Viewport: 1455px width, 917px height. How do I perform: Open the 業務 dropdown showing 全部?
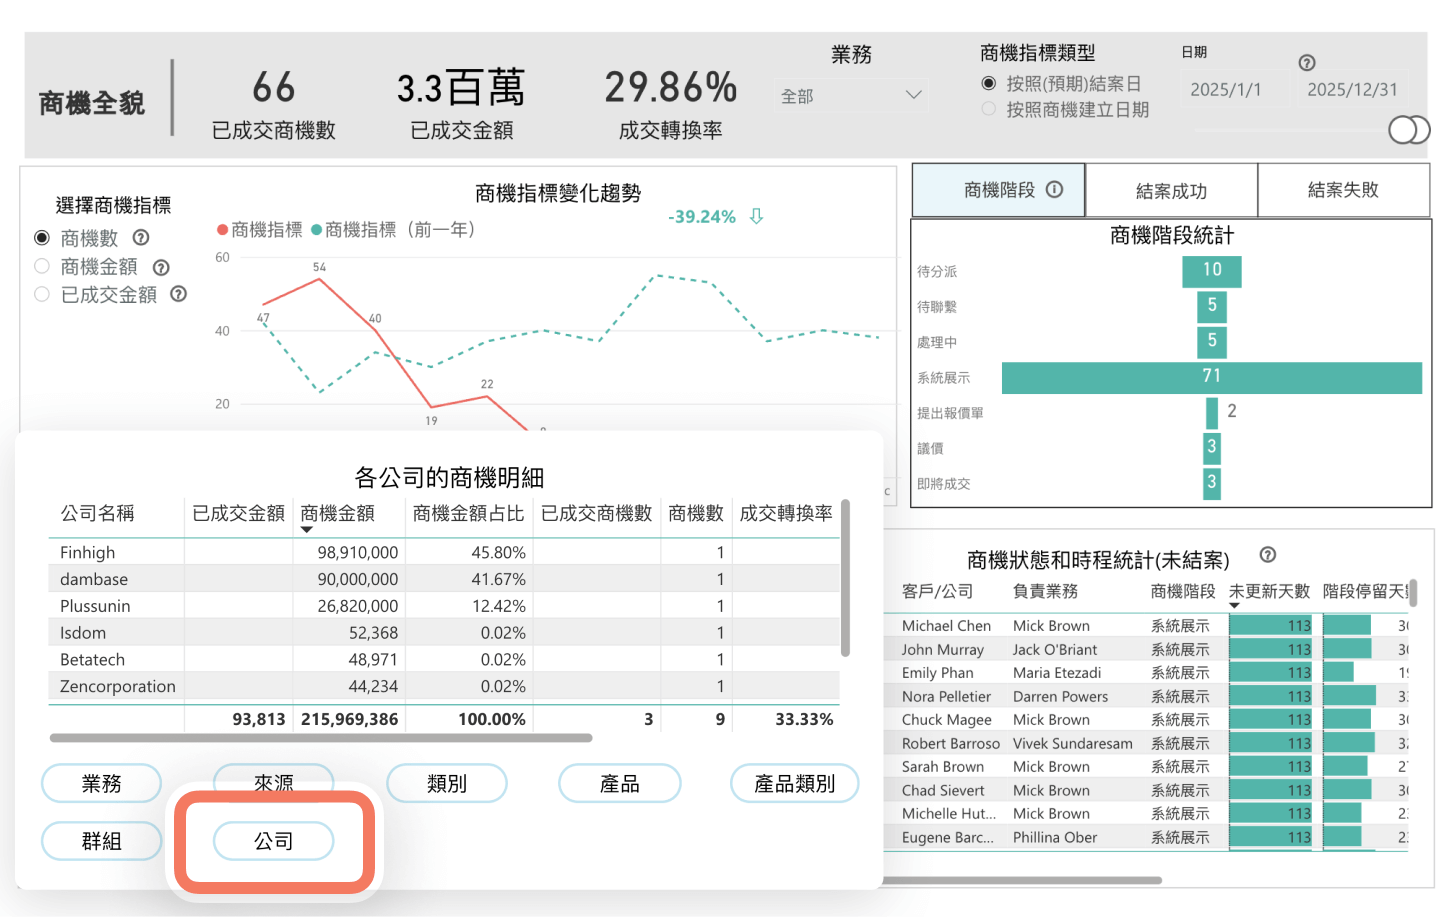coord(850,94)
